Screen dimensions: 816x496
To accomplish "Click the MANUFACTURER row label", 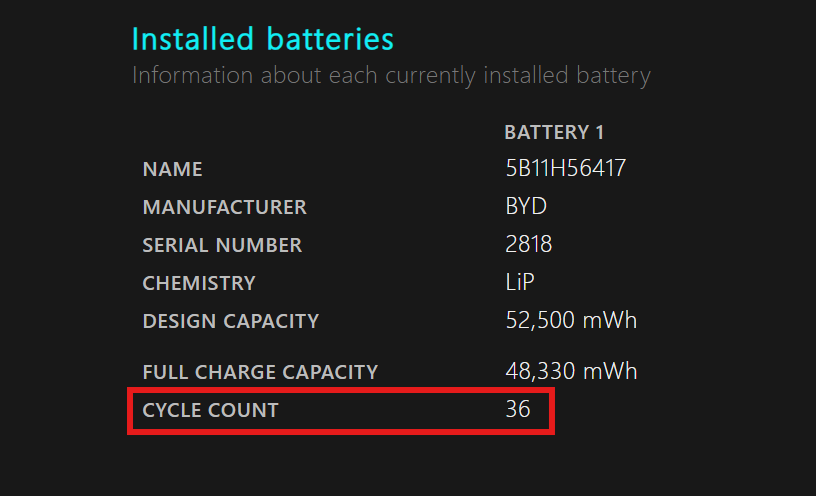I will coord(225,208).
